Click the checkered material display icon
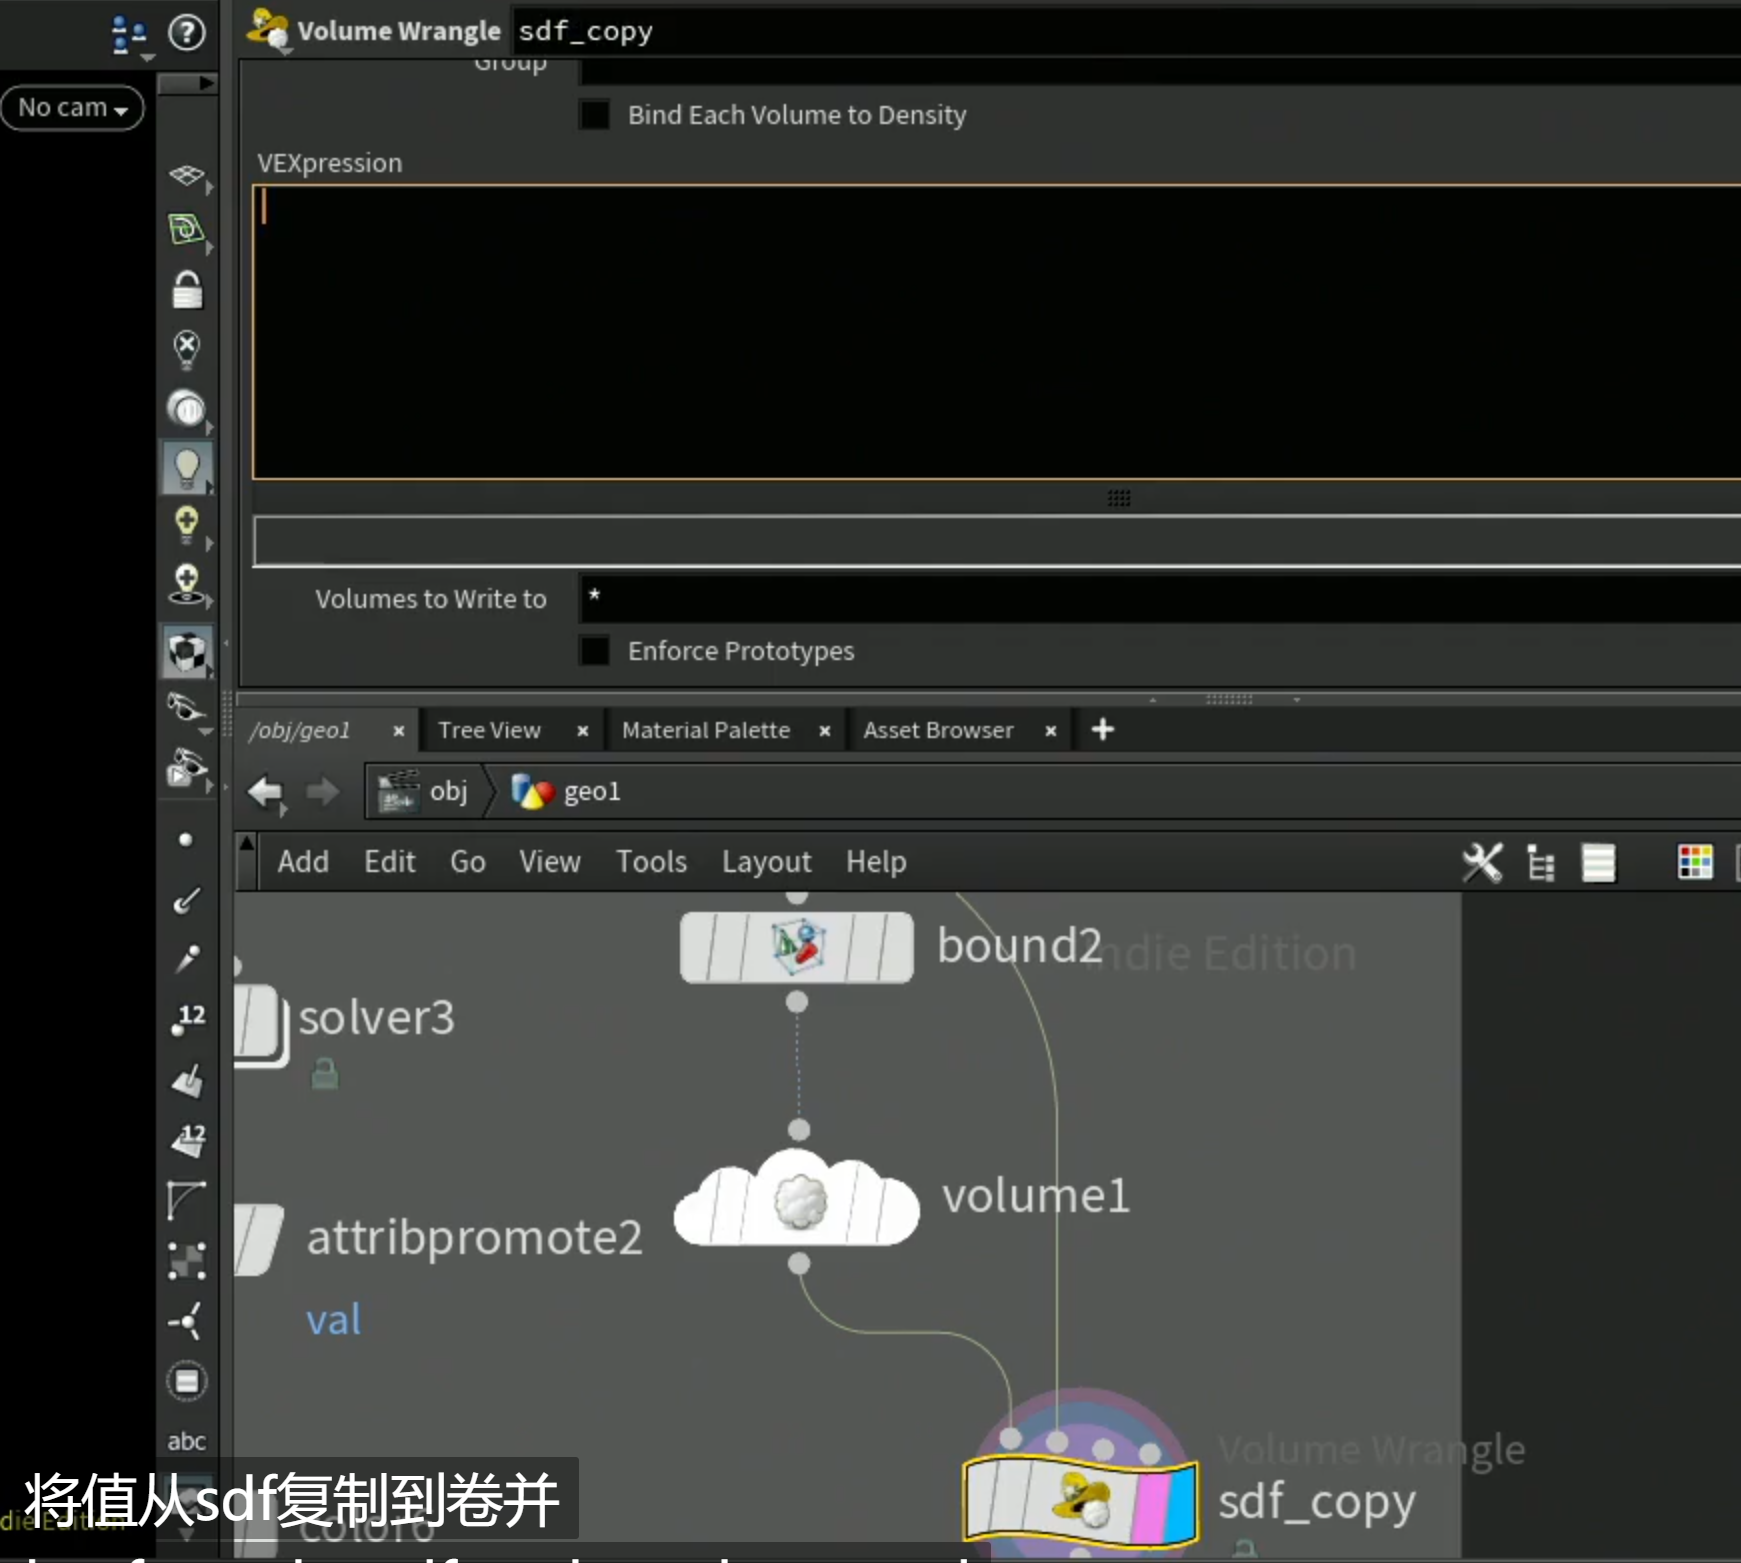 pos(187,652)
